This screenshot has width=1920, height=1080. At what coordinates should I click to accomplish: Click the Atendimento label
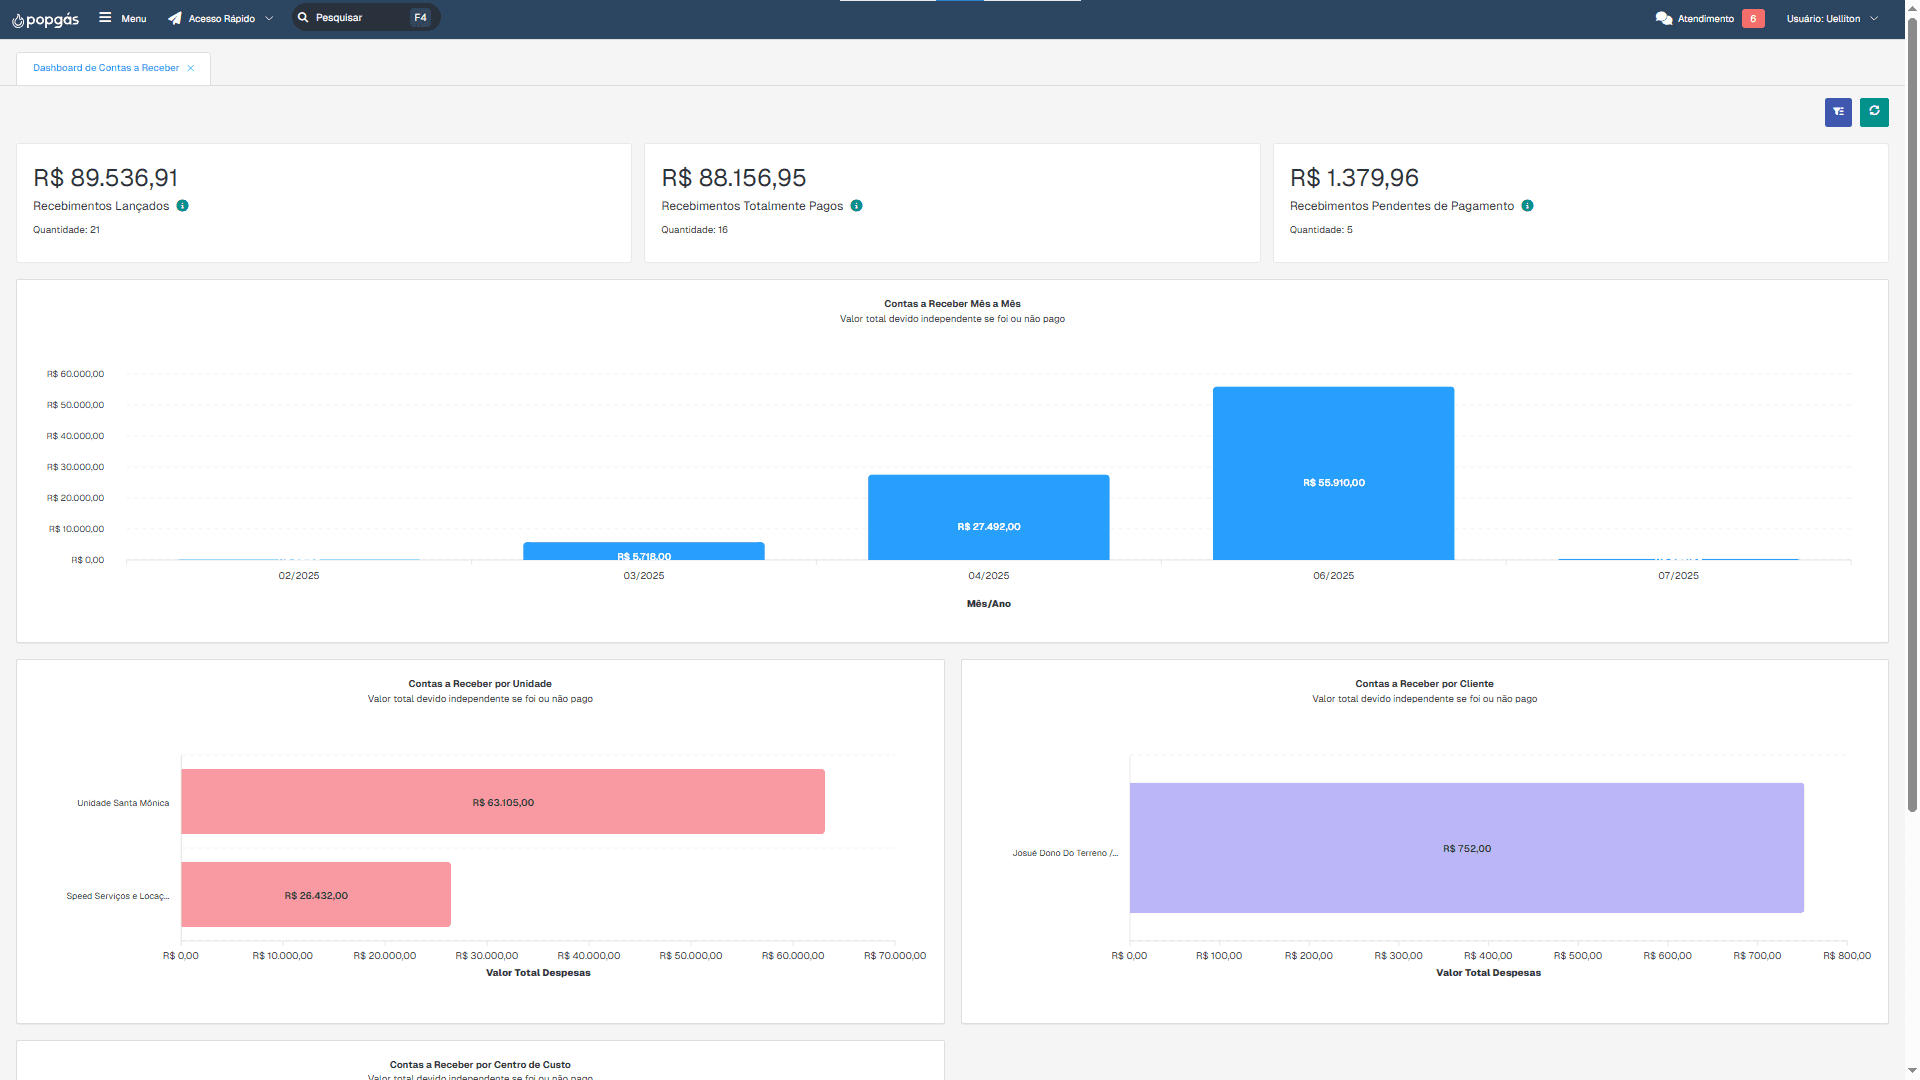[1706, 18]
